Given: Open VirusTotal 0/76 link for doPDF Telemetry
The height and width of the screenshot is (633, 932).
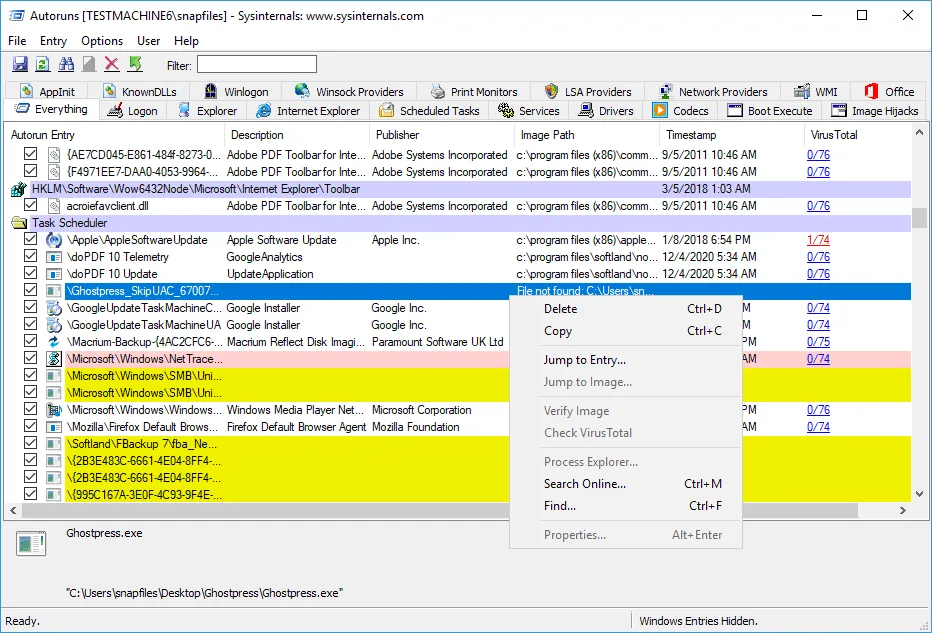Looking at the screenshot, I should (818, 257).
